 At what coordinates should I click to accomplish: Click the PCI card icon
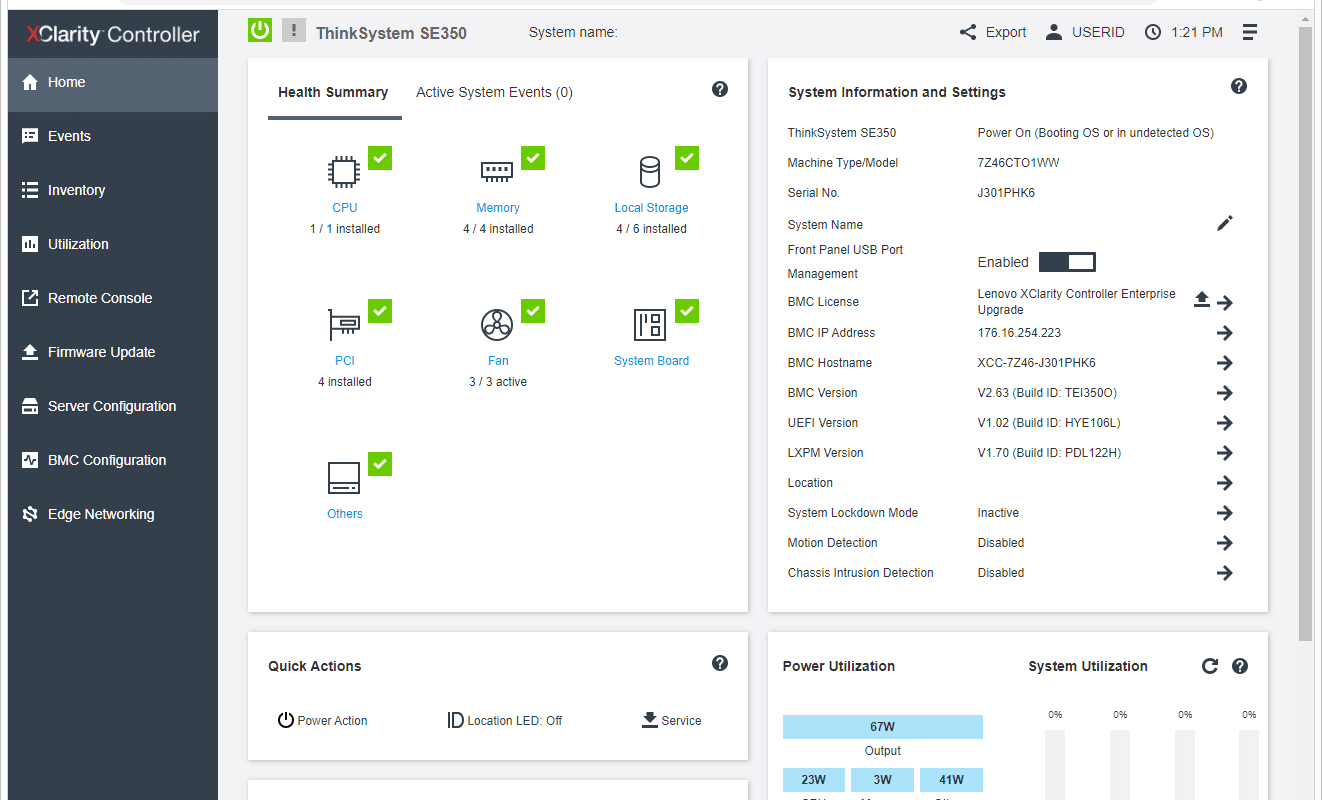(x=344, y=324)
